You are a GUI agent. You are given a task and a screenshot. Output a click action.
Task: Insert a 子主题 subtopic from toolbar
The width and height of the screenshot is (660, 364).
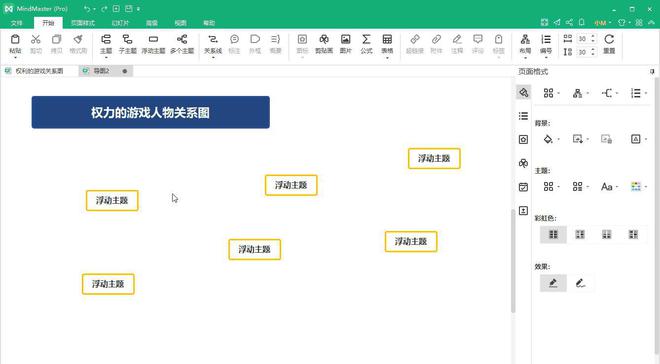(x=127, y=44)
